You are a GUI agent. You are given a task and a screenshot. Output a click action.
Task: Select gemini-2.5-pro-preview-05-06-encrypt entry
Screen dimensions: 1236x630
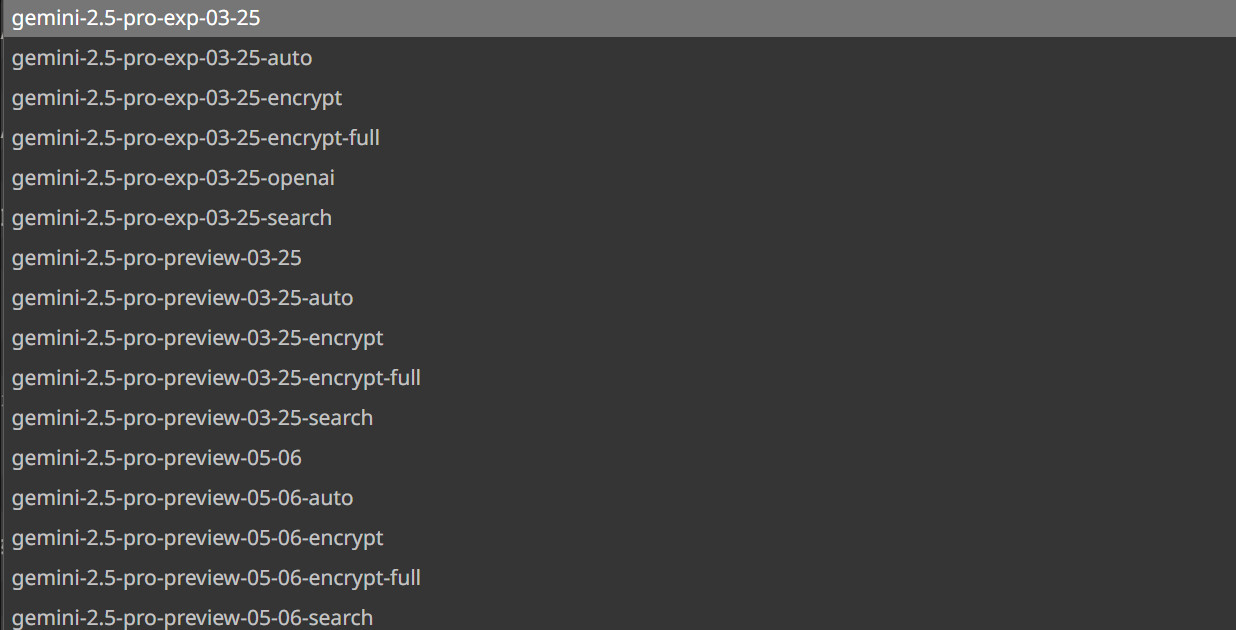pyautogui.click(x=197, y=538)
